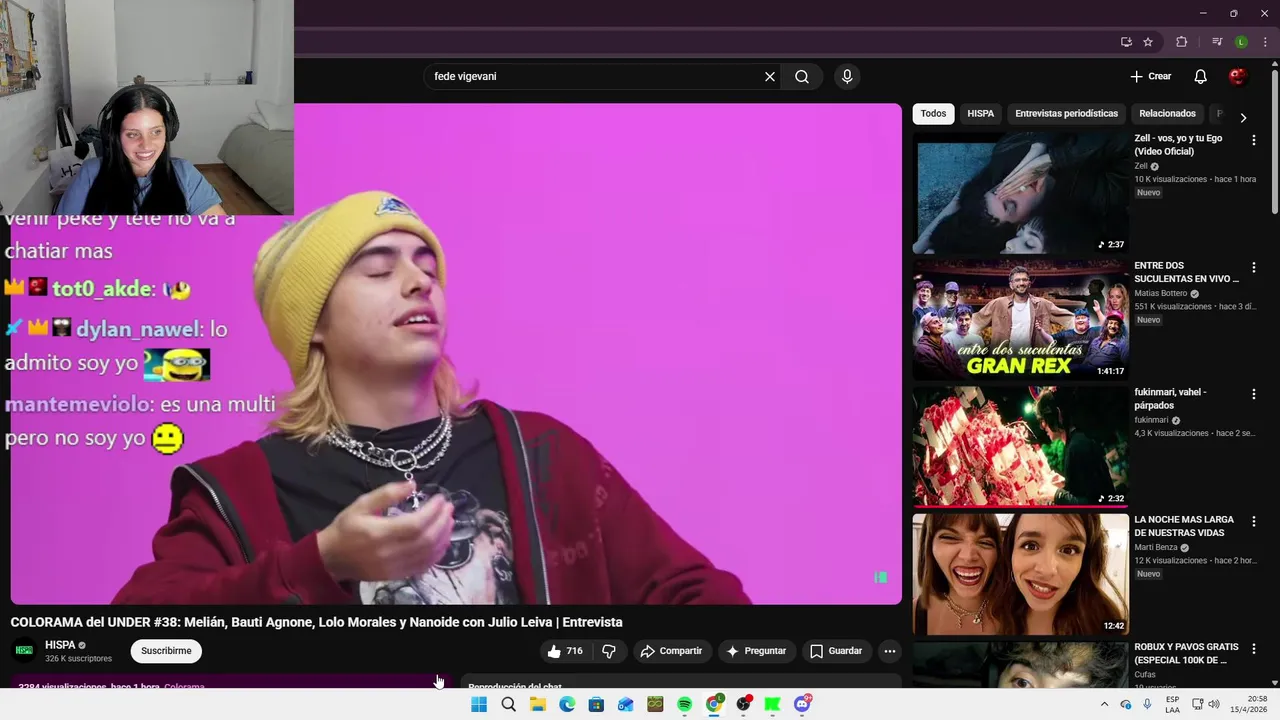Switch to Chrome in the taskbar

tap(714, 704)
